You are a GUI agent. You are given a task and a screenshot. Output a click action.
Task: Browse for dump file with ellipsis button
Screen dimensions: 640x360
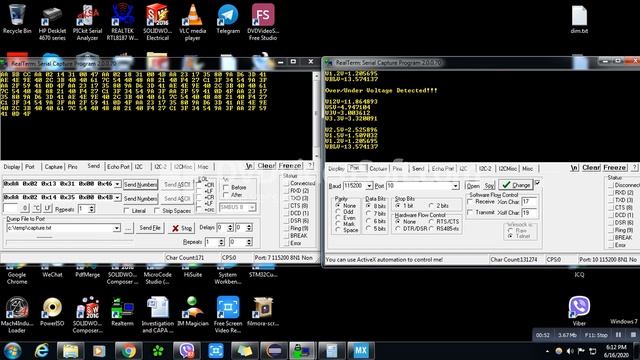[x=128, y=228]
